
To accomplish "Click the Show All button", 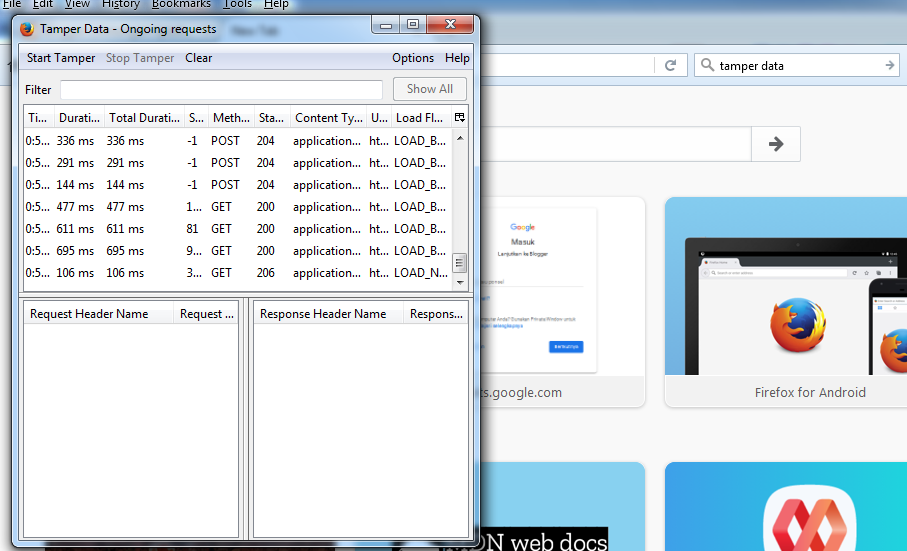I will (430, 89).
